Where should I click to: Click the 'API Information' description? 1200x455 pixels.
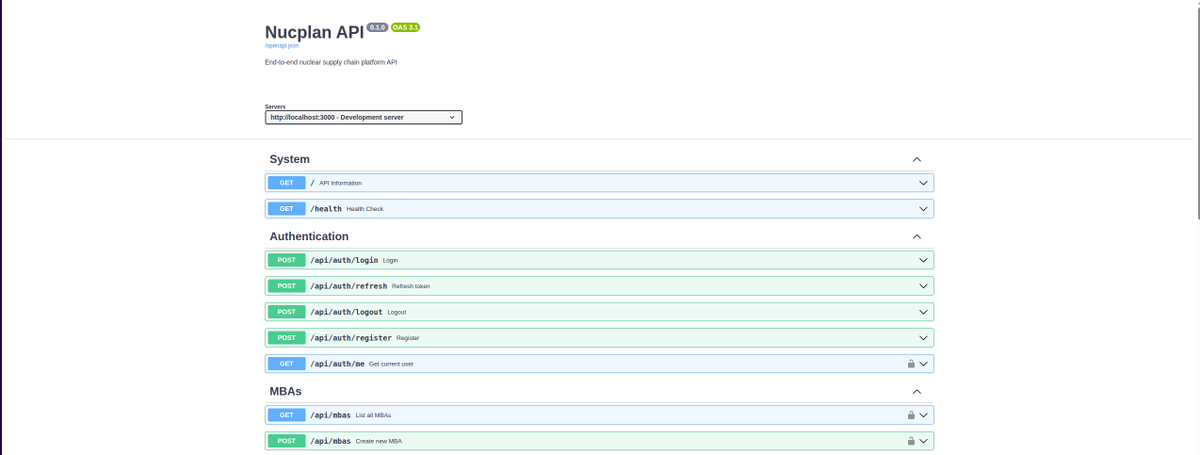(340, 183)
